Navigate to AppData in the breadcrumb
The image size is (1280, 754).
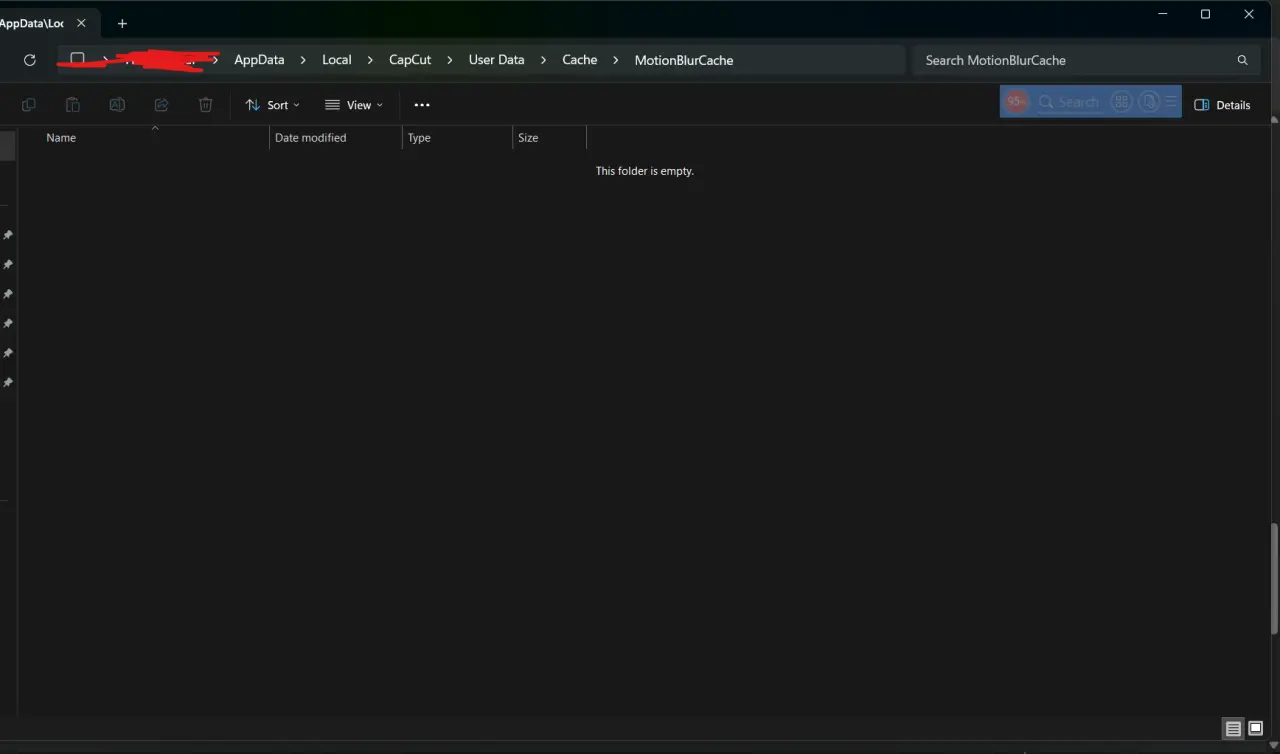[259, 60]
